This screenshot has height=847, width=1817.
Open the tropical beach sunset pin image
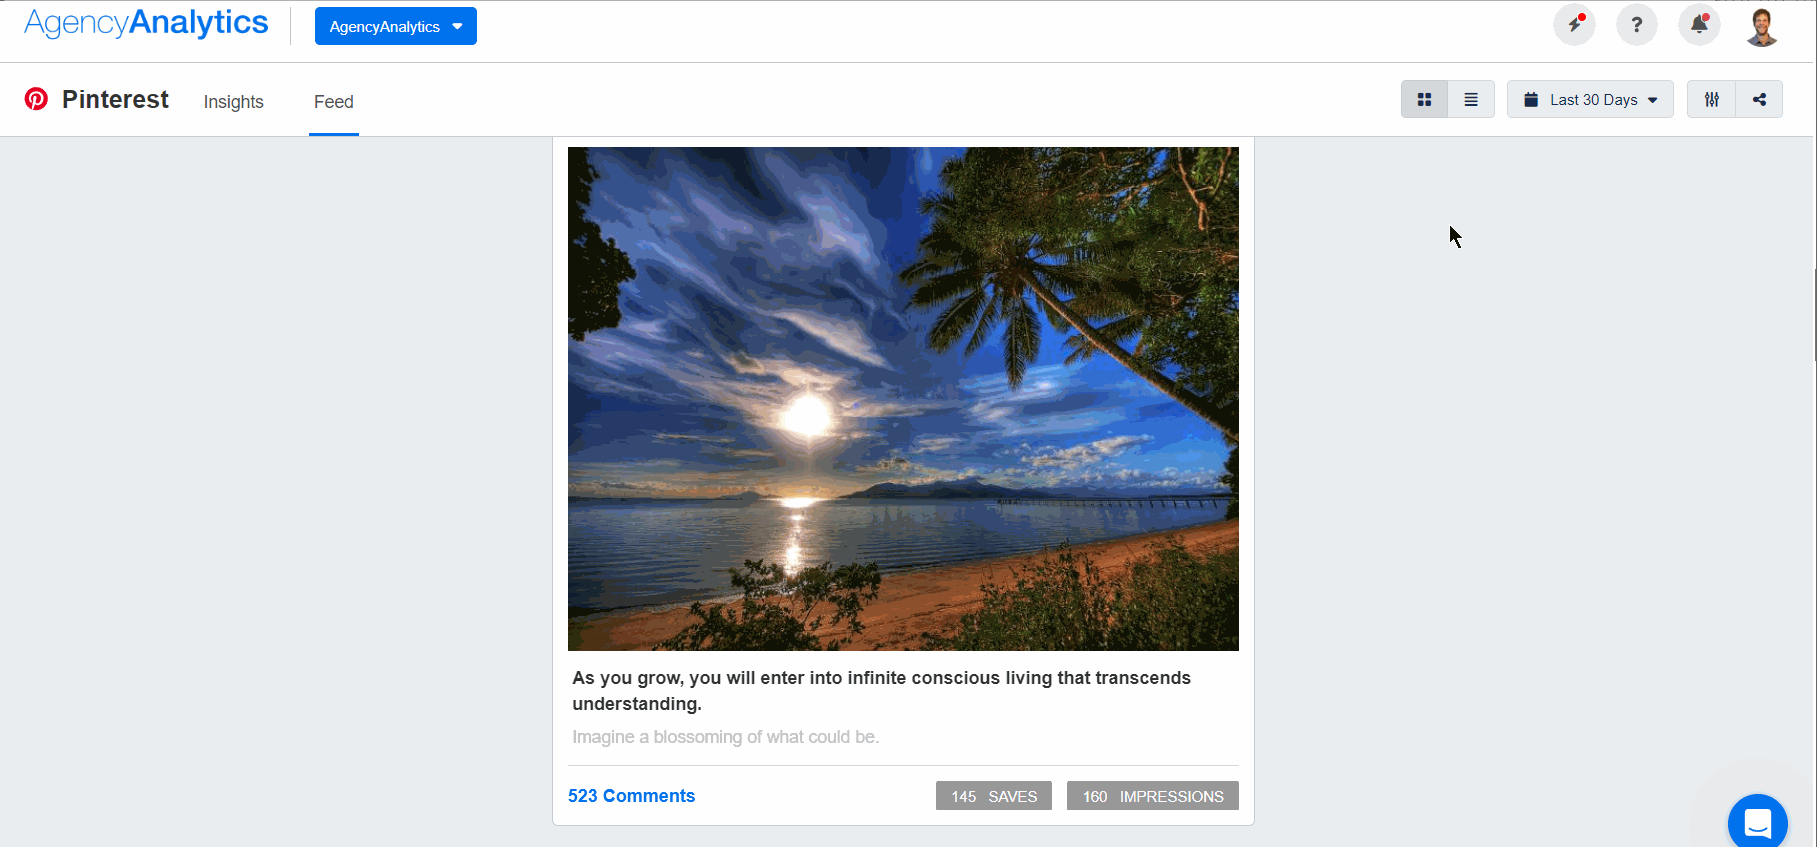903,399
